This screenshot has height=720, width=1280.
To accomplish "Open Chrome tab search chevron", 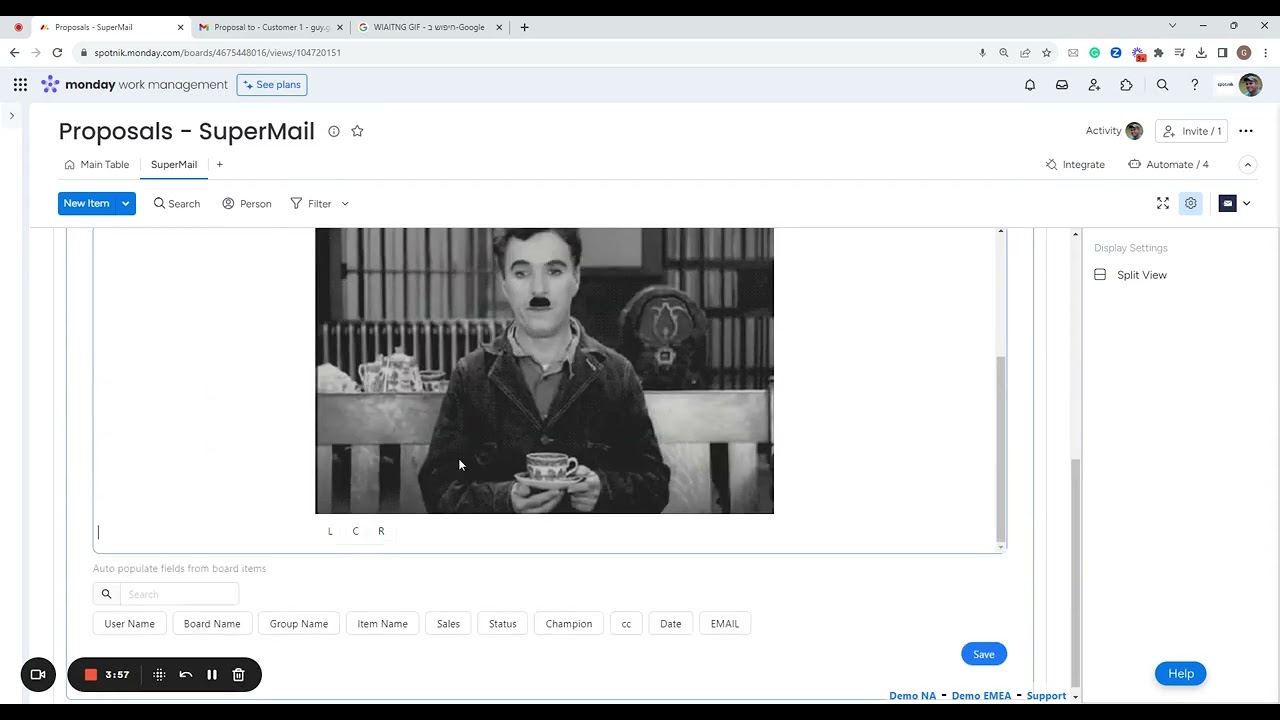I will (1173, 26).
